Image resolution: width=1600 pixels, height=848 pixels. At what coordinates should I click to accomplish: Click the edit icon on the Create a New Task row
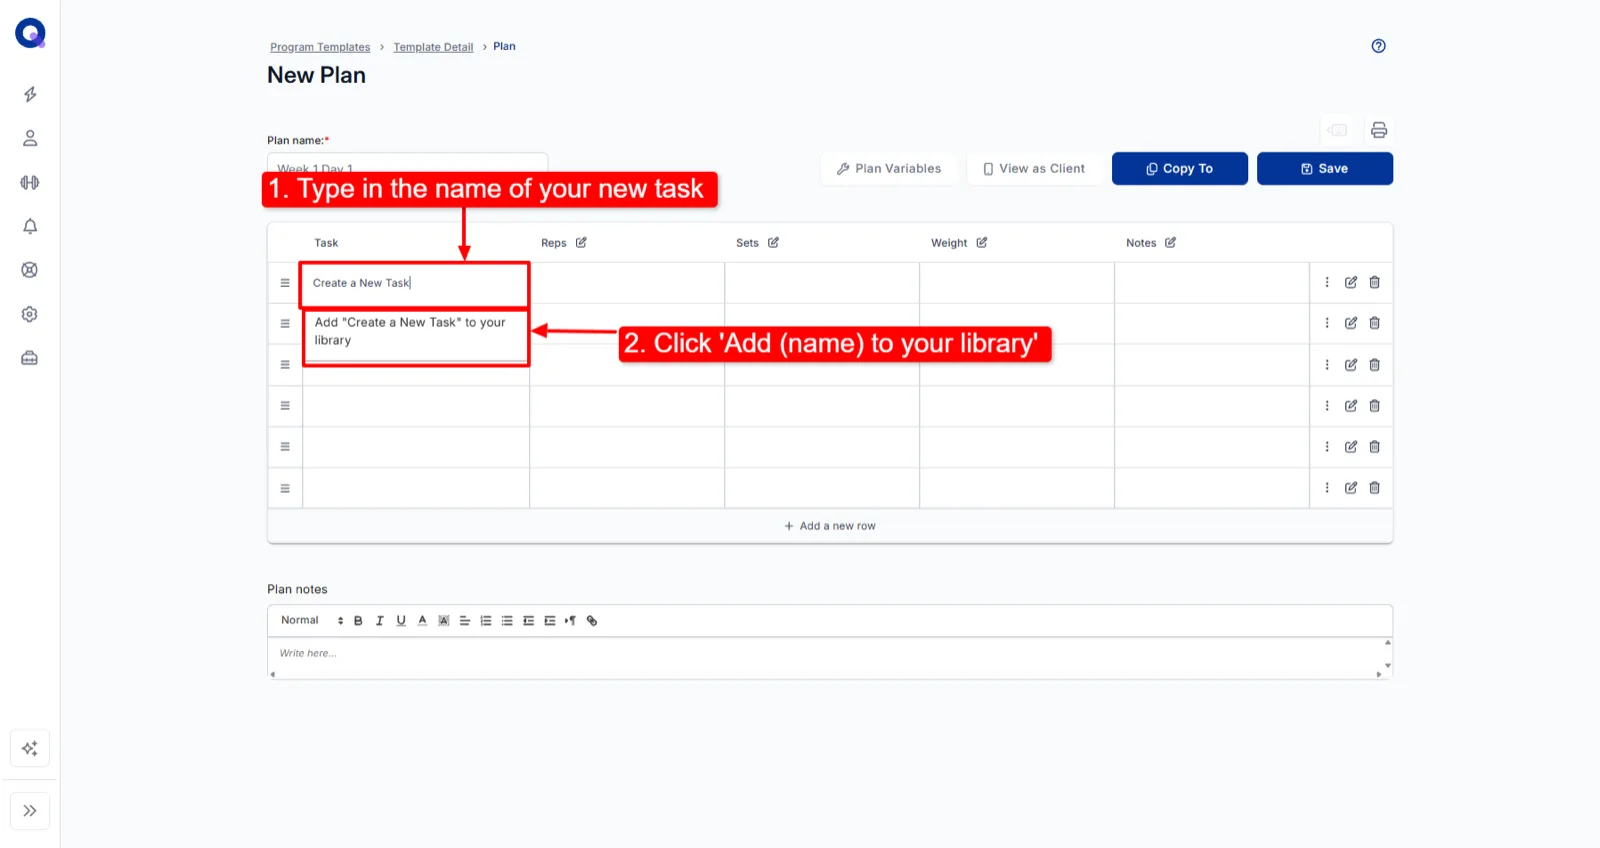click(1351, 282)
